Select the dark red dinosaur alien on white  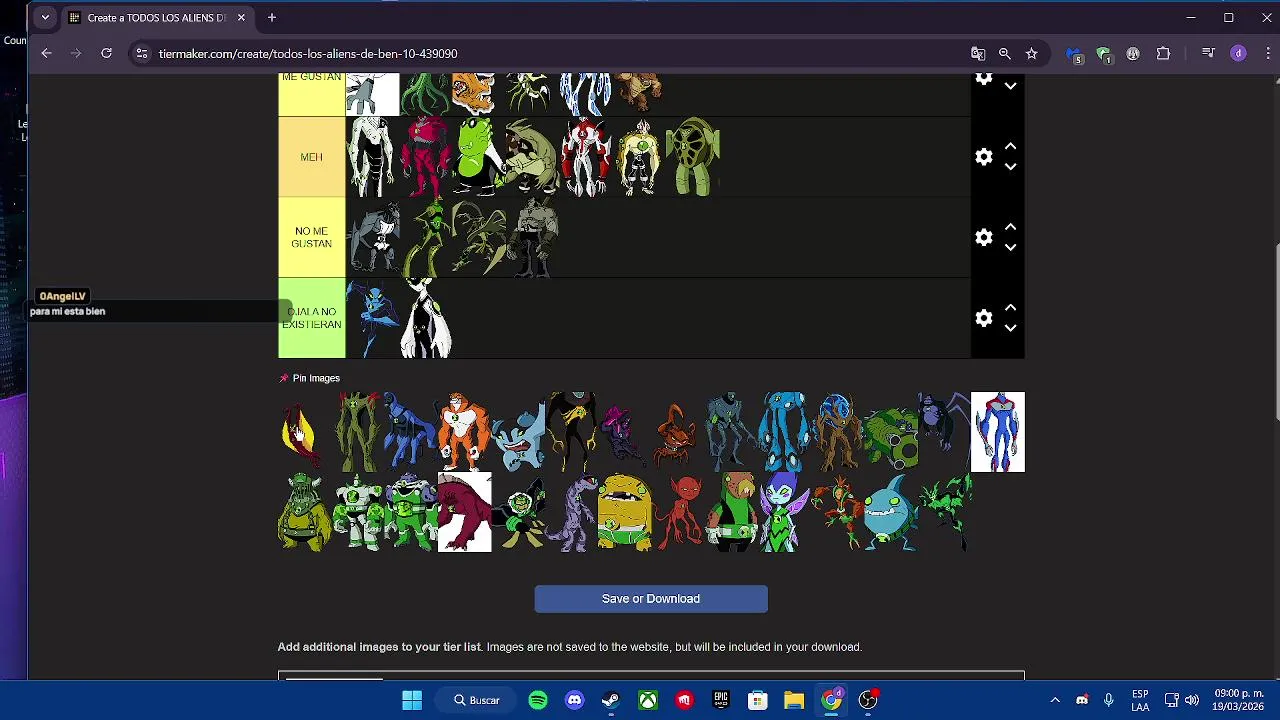coord(464,512)
